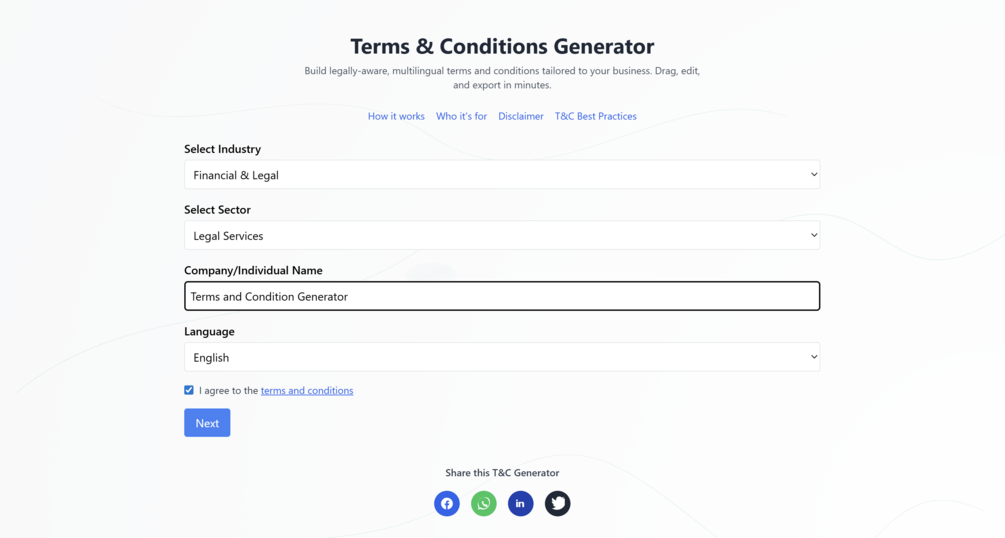Click the Terms & Conditions Generator heading
This screenshot has width=1005, height=538.
coord(502,46)
